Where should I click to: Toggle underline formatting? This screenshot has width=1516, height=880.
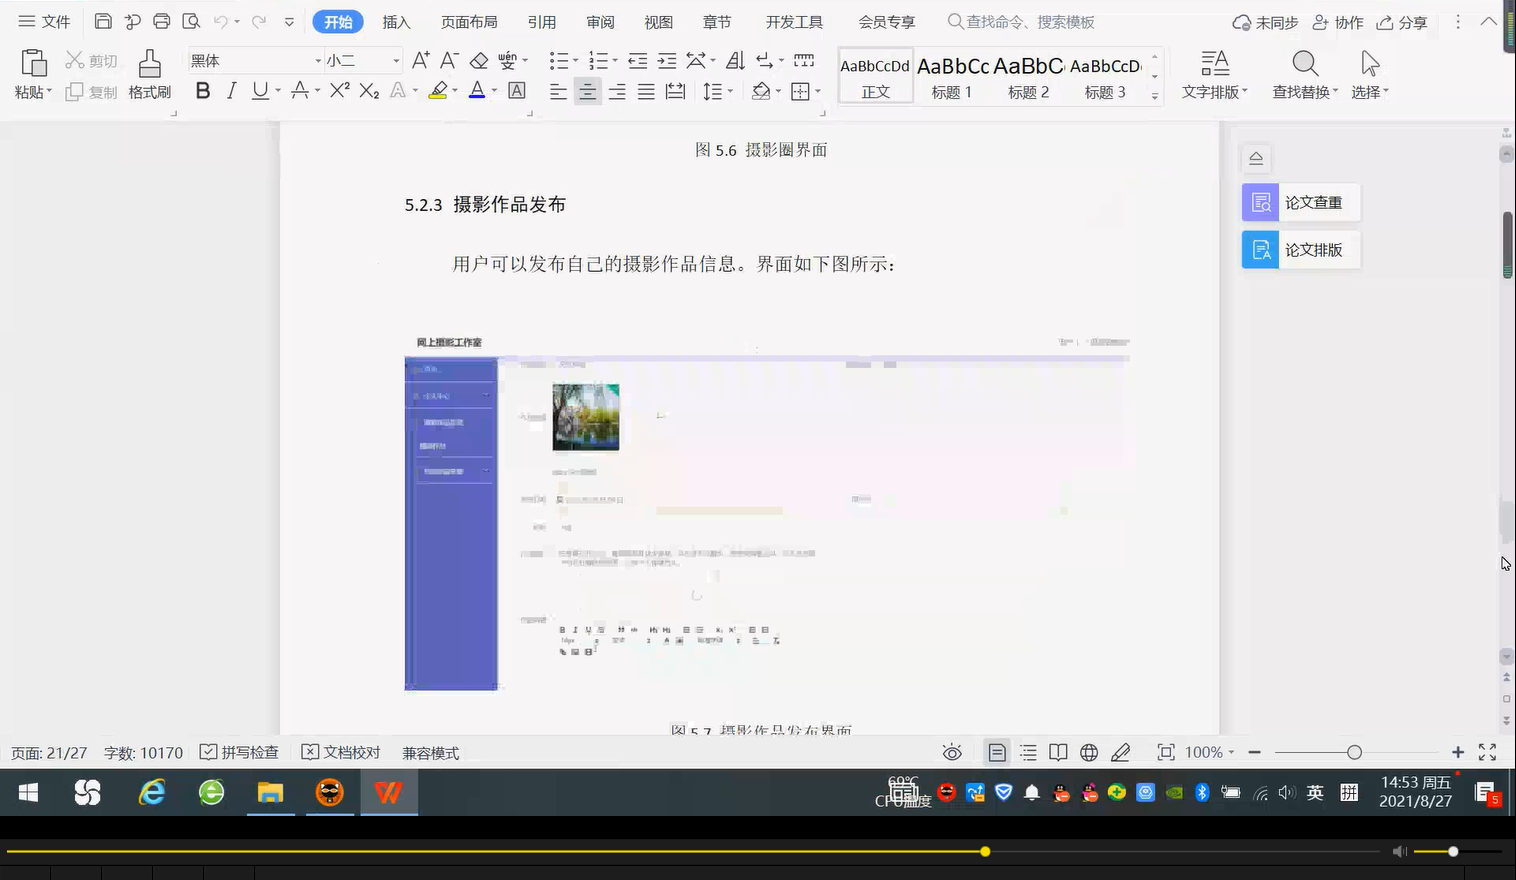(x=258, y=91)
